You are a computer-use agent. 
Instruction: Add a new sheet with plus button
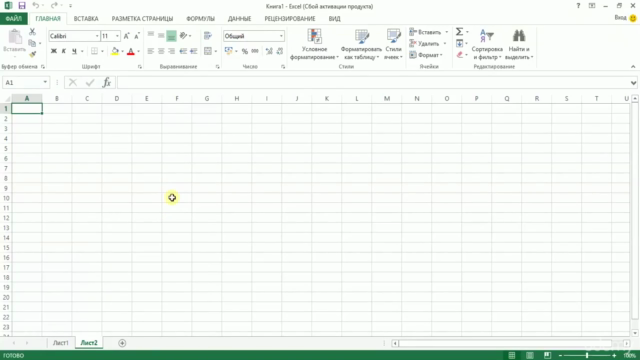(x=122, y=343)
